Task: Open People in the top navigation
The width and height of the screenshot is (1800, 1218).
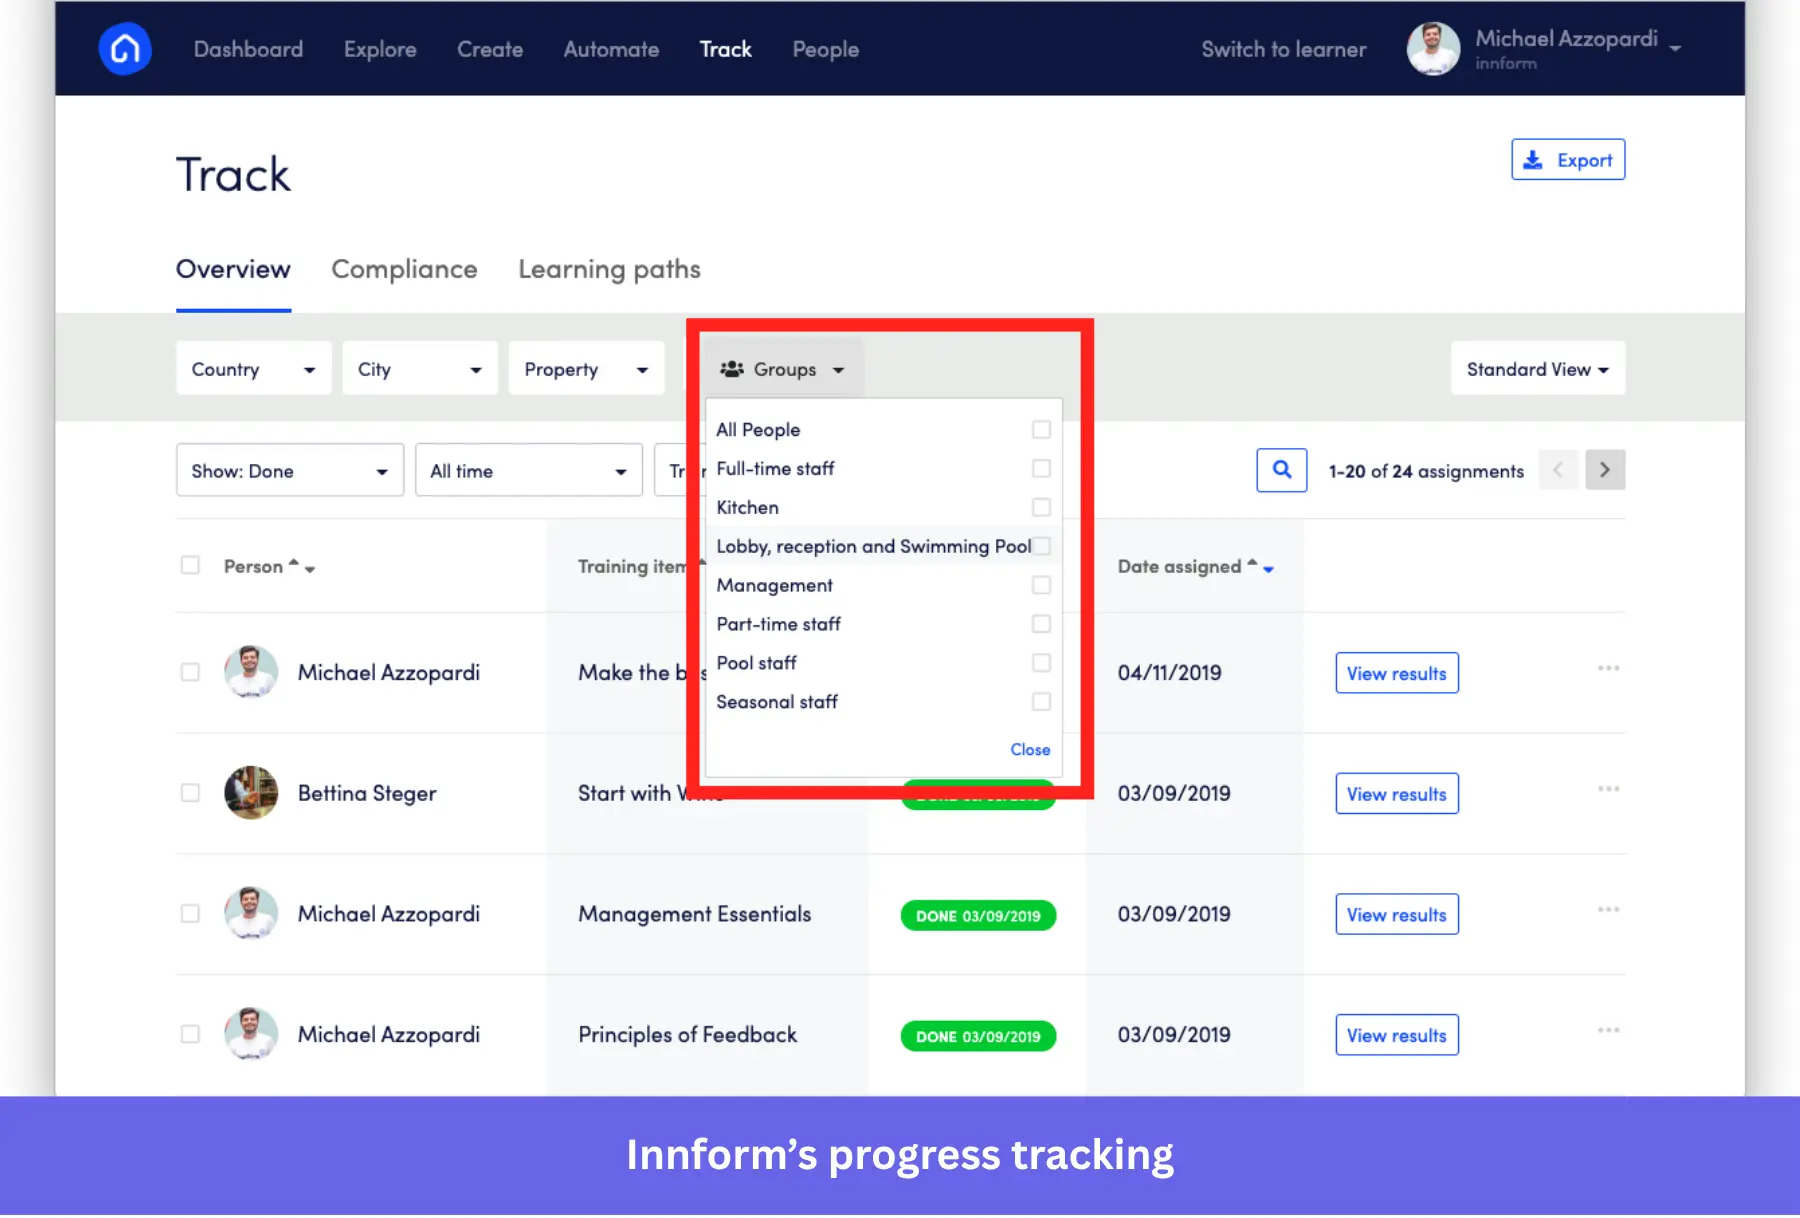Action: click(826, 49)
